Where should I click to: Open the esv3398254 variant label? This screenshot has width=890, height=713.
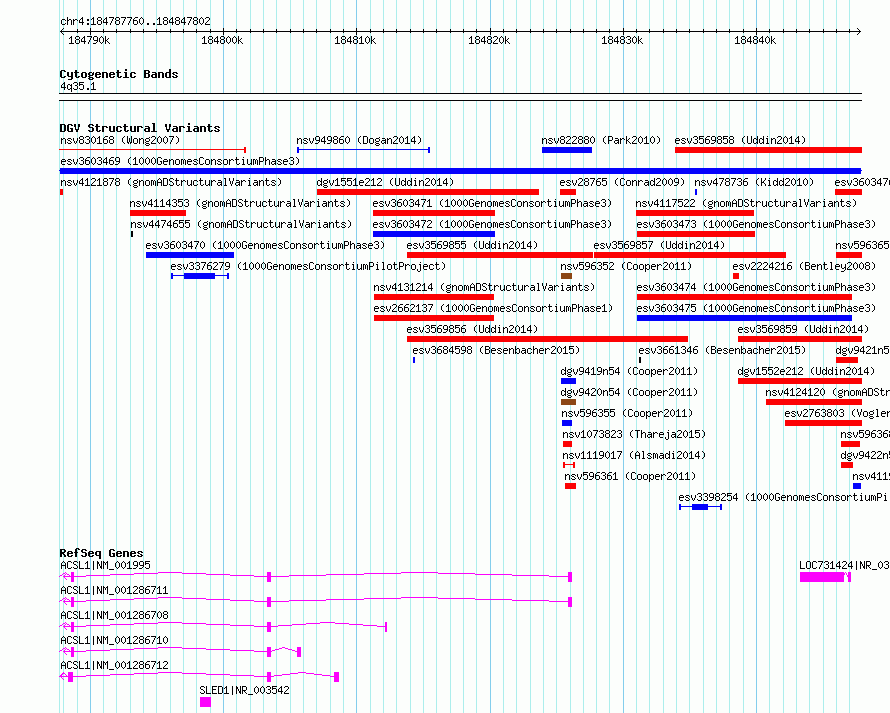click(x=783, y=497)
